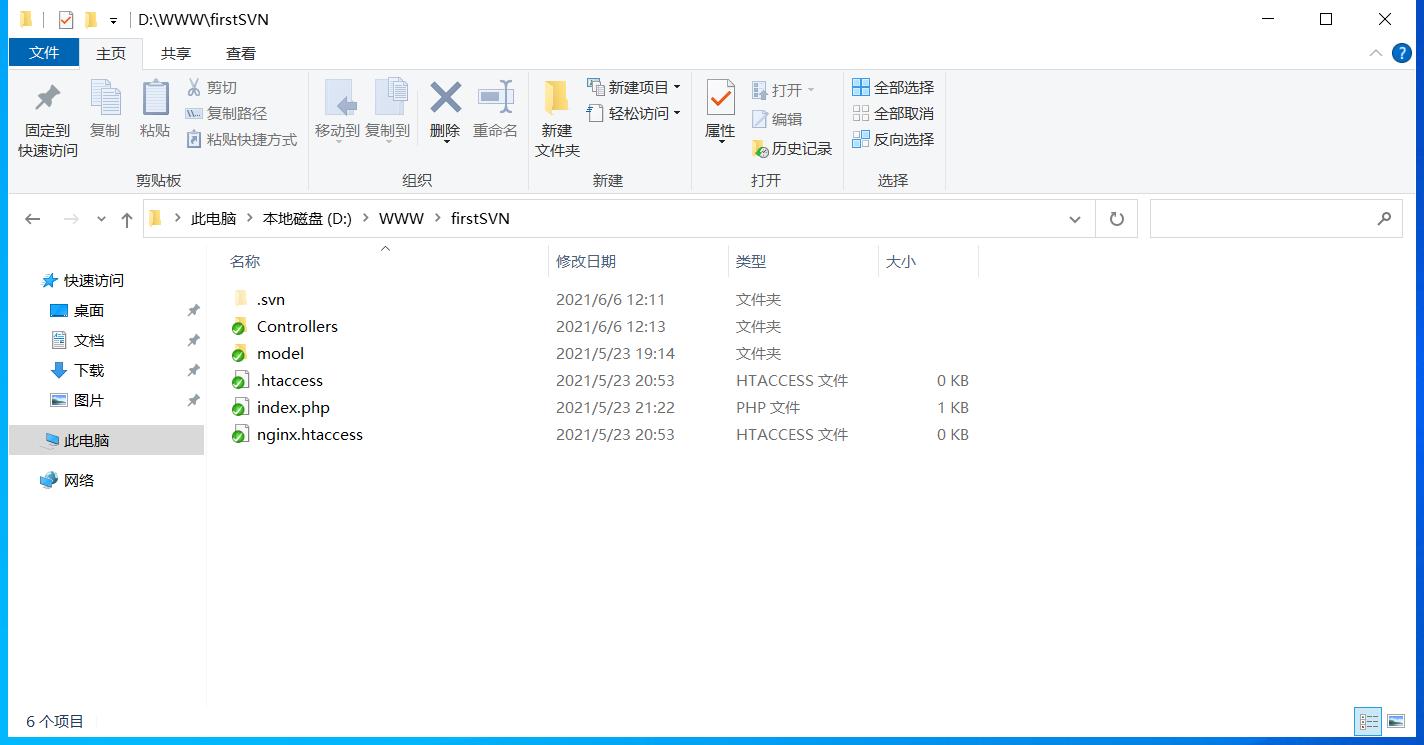Click the Move to icon
1424x745 pixels.
click(340, 98)
